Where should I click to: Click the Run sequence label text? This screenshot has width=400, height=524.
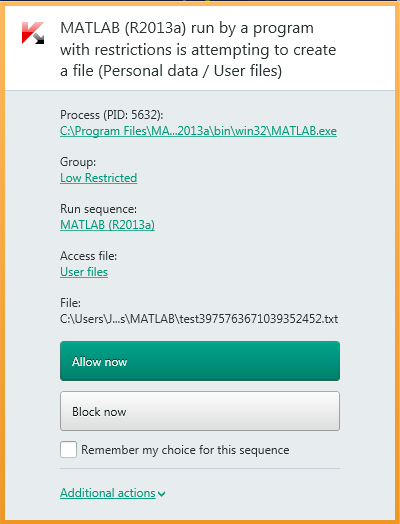[x=98, y=209]
